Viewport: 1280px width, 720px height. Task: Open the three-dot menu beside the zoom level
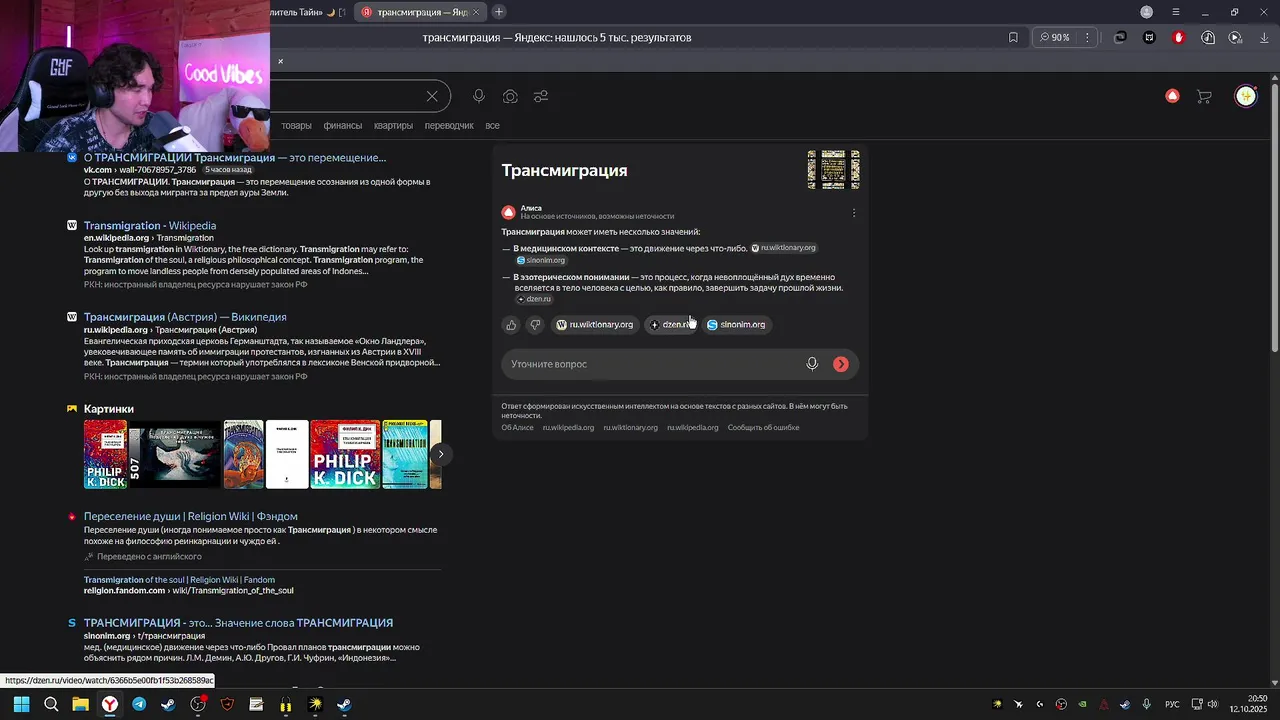(1087, 37)
